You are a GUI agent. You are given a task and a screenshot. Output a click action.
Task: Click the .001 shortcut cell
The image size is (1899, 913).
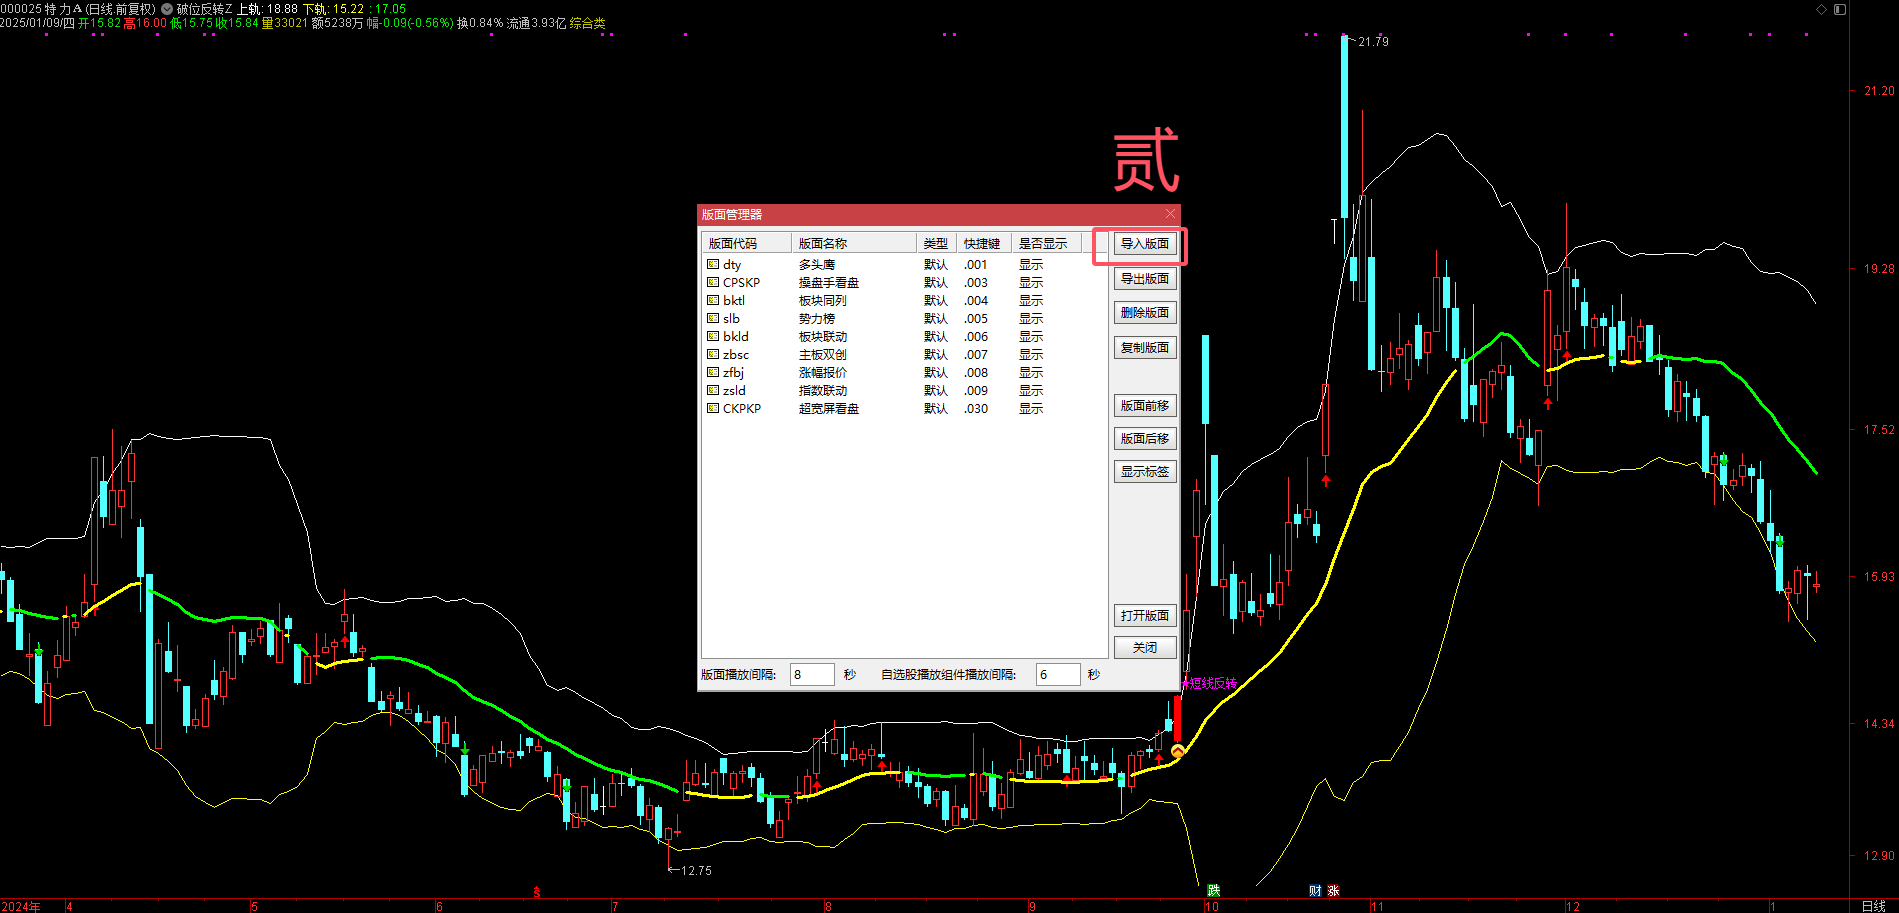pyautogui.click(x=976, y=265)
